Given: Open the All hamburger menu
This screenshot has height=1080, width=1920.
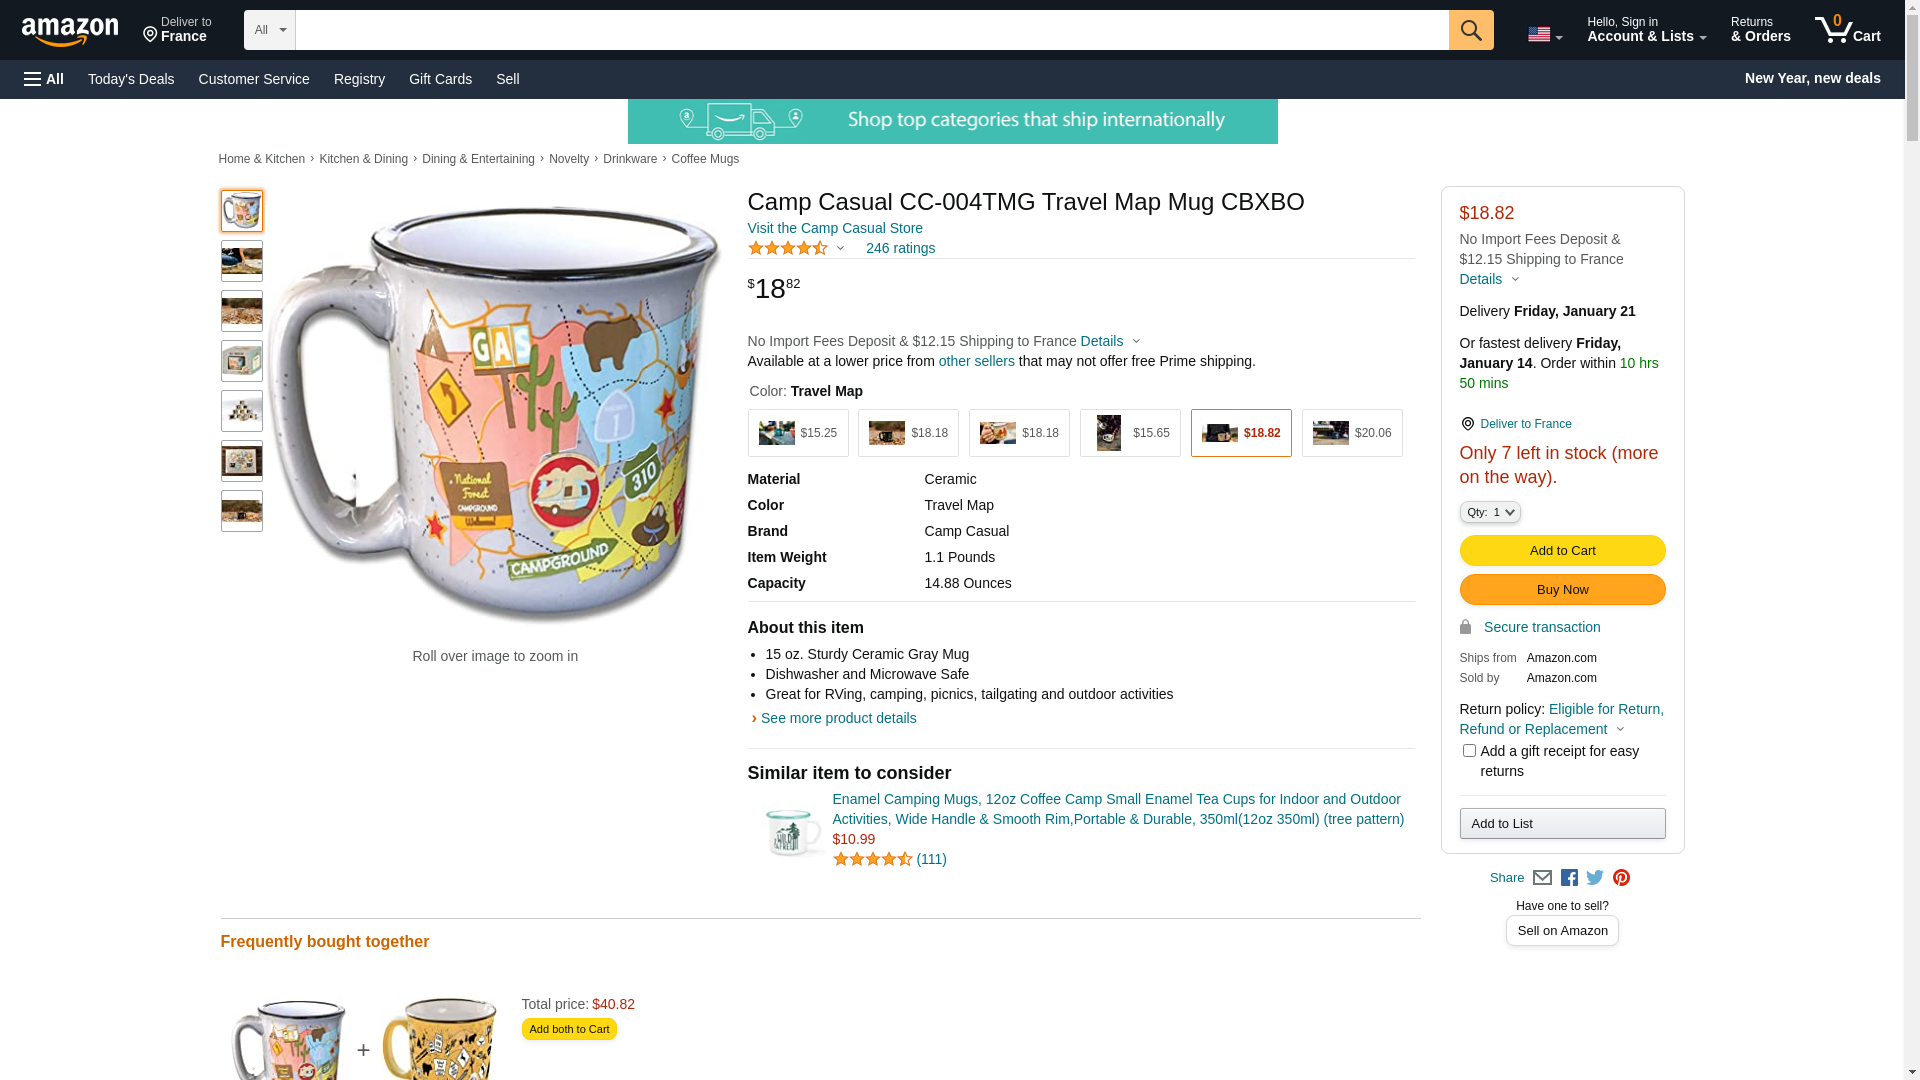Looking at the screenshot, I should (44, 79).
